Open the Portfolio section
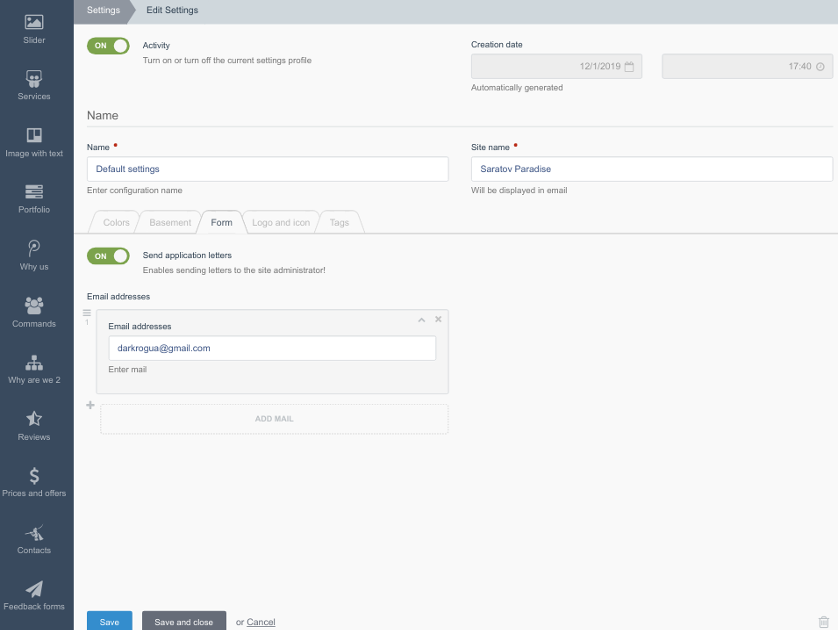This screenshot has height=630, width=838. point(34,199)
